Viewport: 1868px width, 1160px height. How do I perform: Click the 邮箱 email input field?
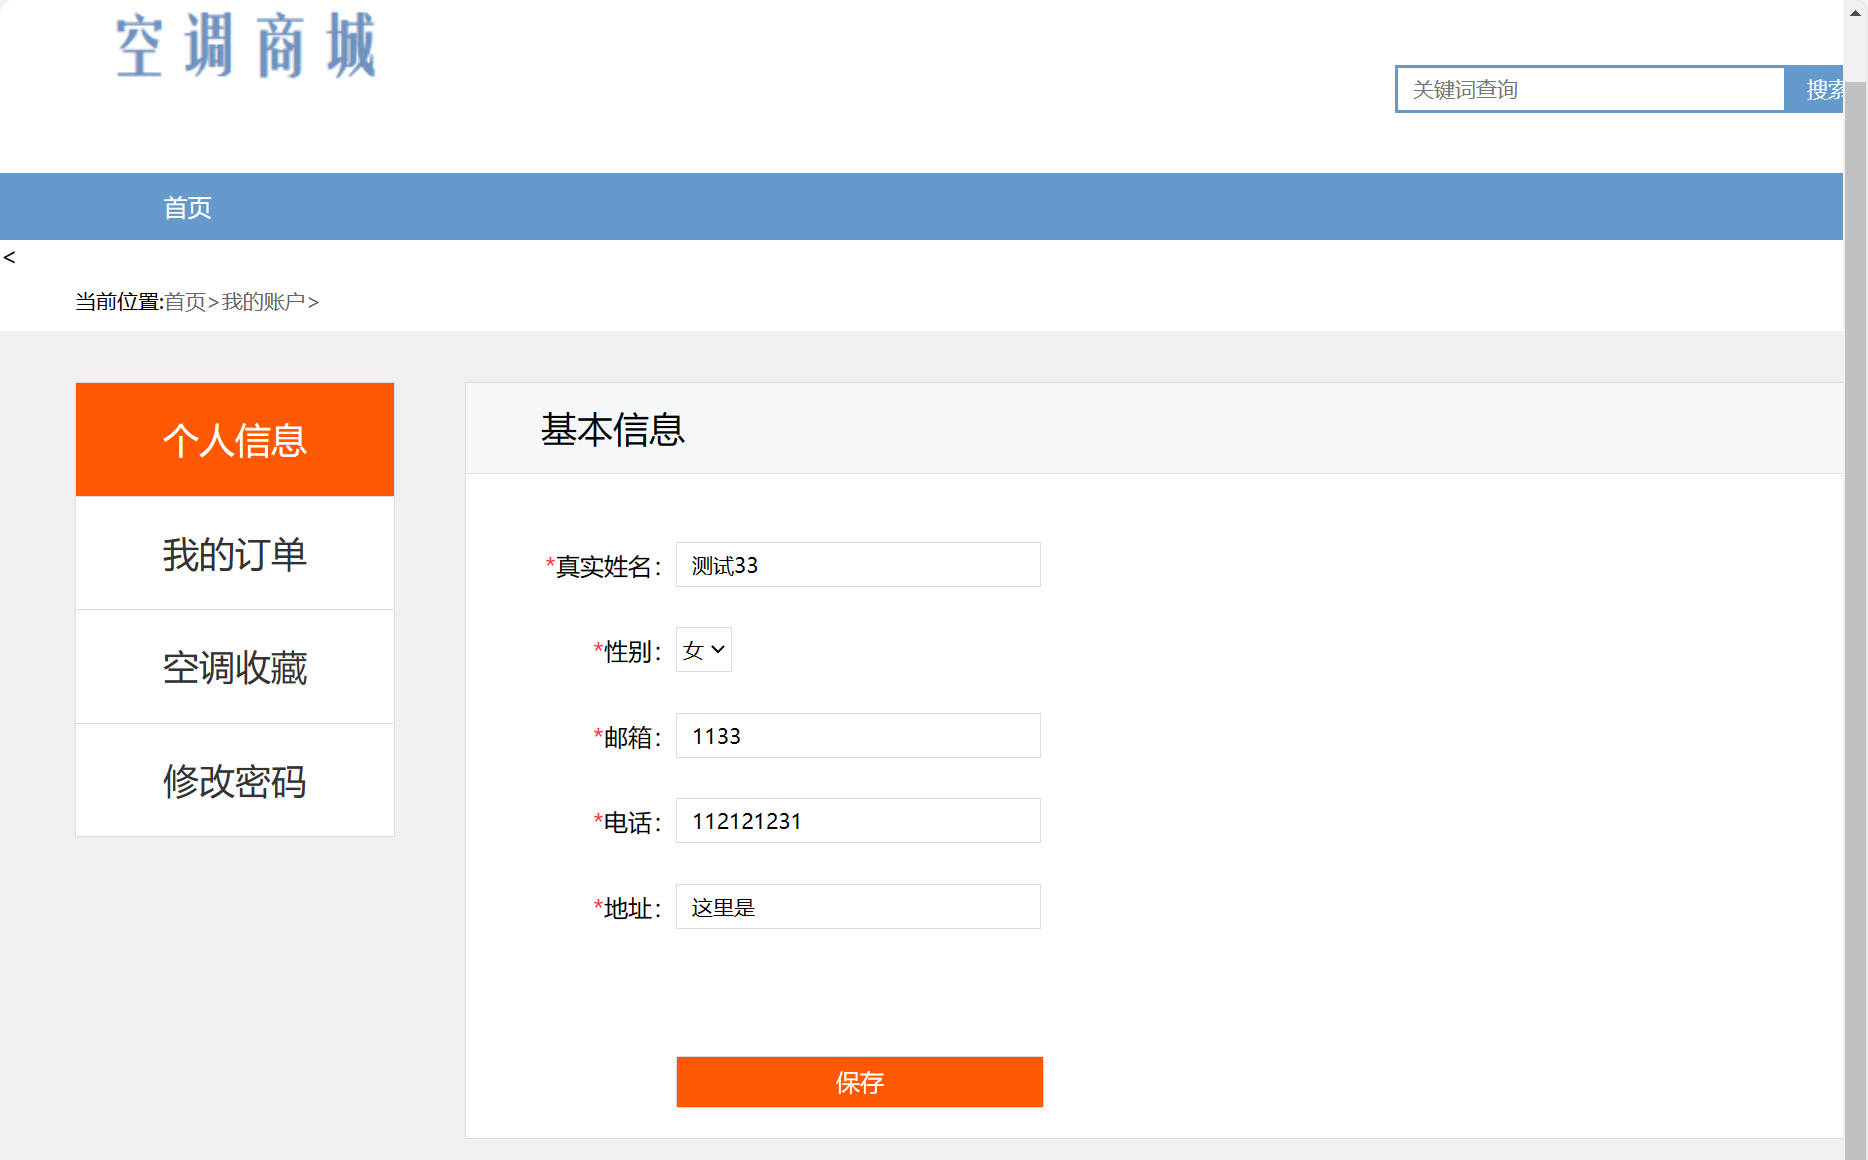click(858, 735)
